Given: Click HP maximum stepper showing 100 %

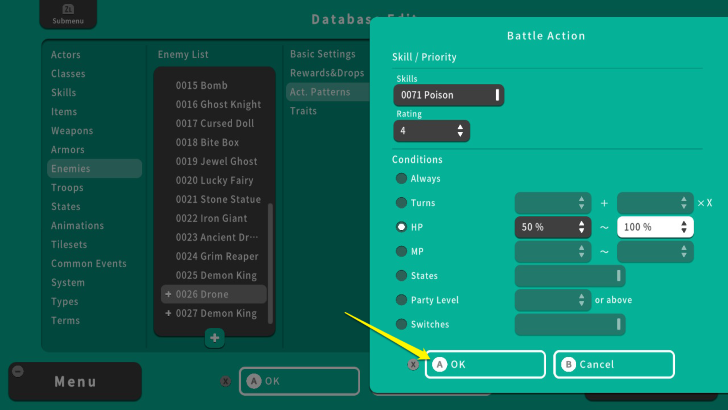Looking at the screenshot, I should (x=655, y=227).
